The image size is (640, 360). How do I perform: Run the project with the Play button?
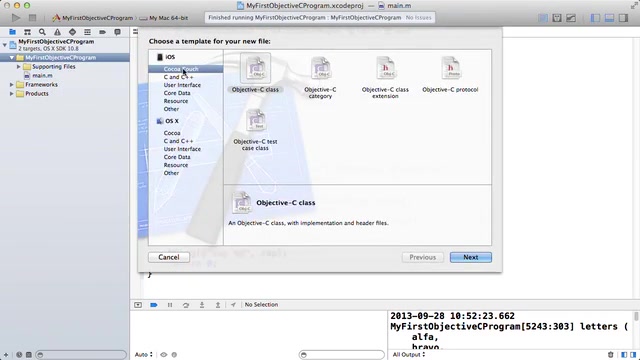[x=16, y=18]
